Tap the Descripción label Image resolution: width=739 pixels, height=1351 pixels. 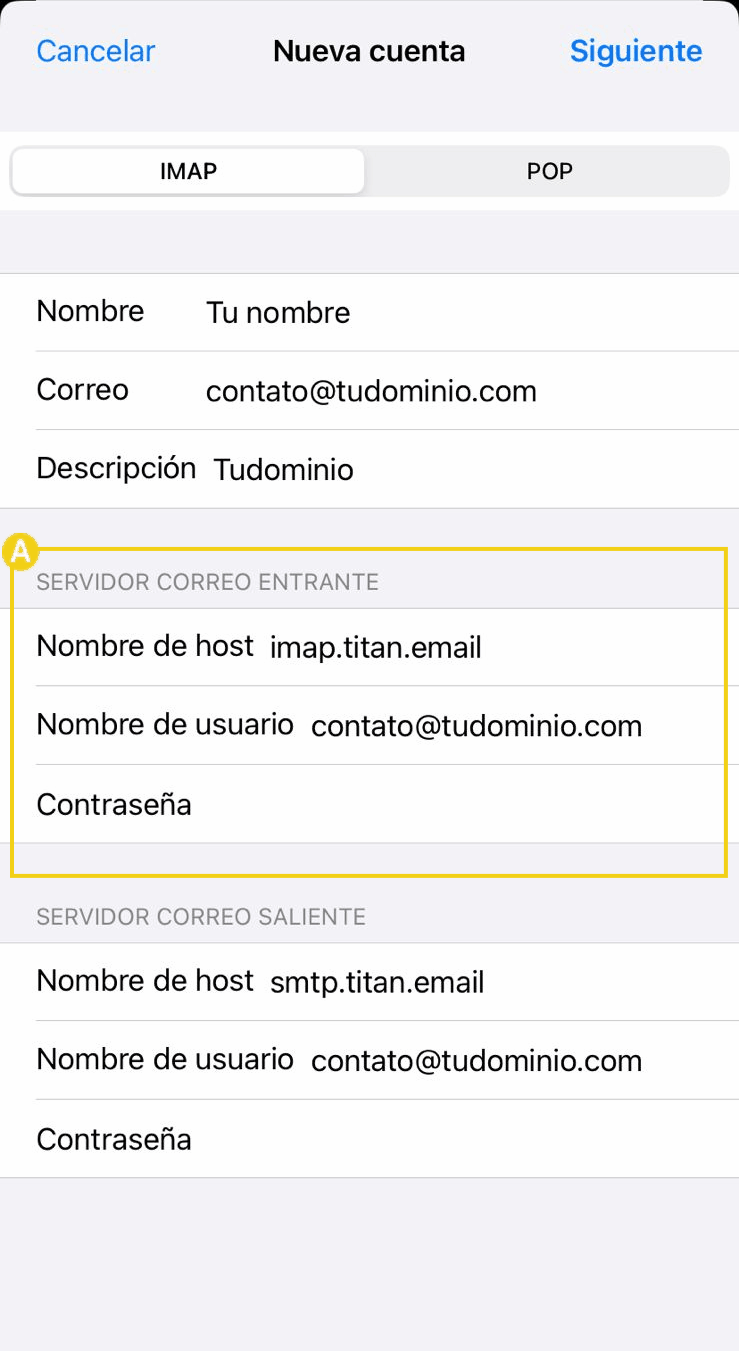116,468
